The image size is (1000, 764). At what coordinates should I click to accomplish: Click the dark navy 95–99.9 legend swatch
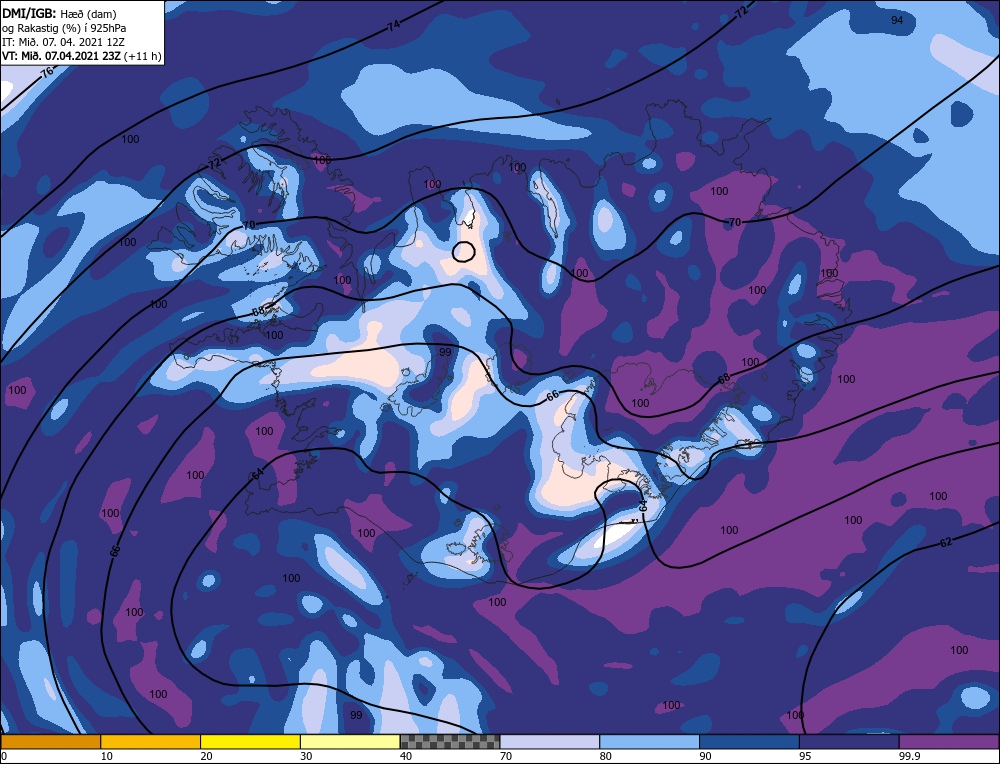click(849, 742)
